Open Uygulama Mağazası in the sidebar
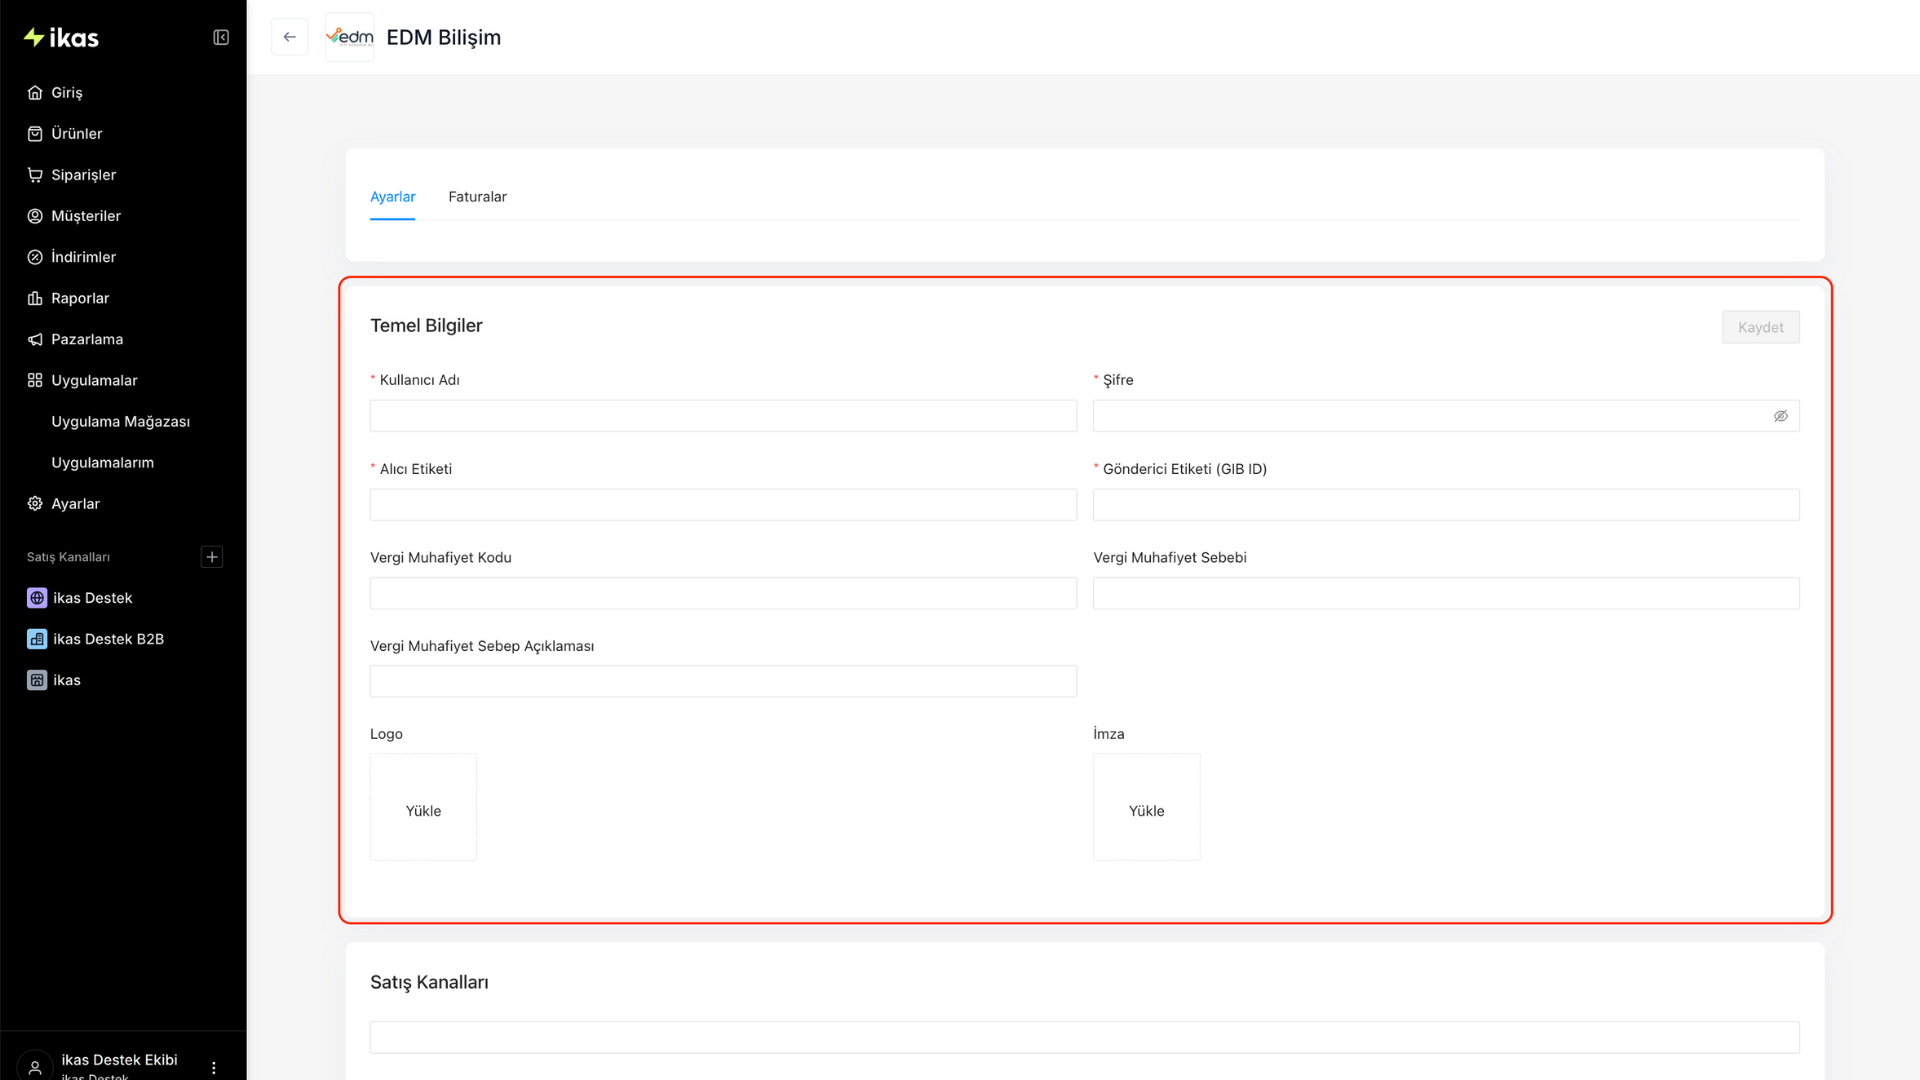 point(123,422)
